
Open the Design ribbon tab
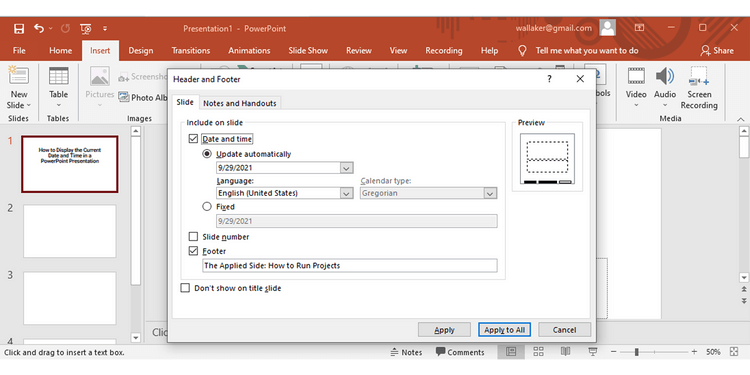coord(141,51)
